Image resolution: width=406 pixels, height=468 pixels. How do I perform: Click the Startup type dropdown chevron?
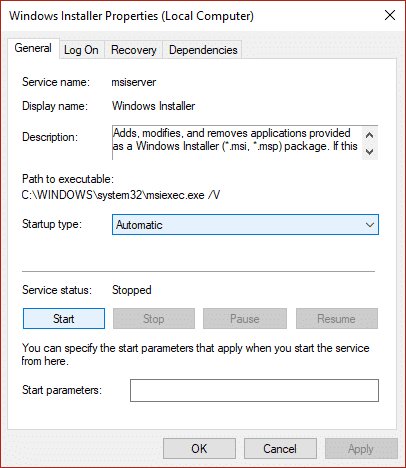click(370, 225)
